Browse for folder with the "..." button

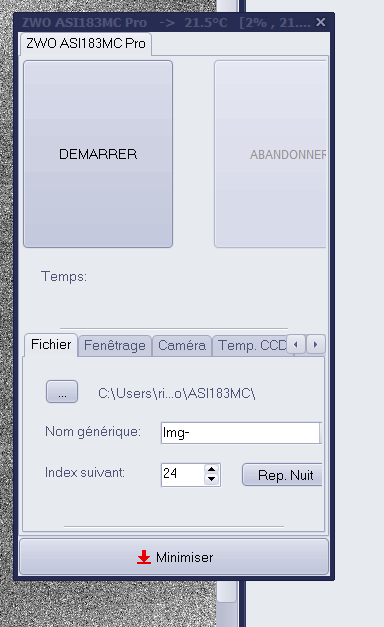click(62, 391)
